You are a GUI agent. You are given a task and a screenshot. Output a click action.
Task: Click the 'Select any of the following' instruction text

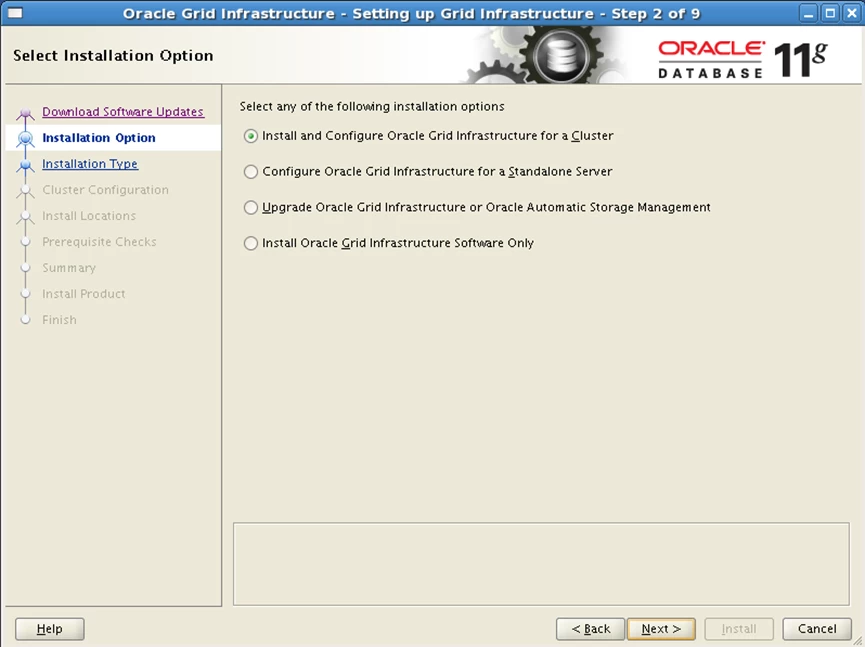coord(372,106)
